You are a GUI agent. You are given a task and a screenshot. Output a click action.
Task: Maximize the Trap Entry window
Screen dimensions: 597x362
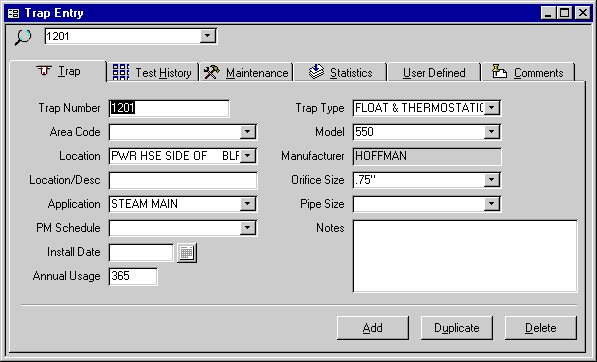click(565, 13)
